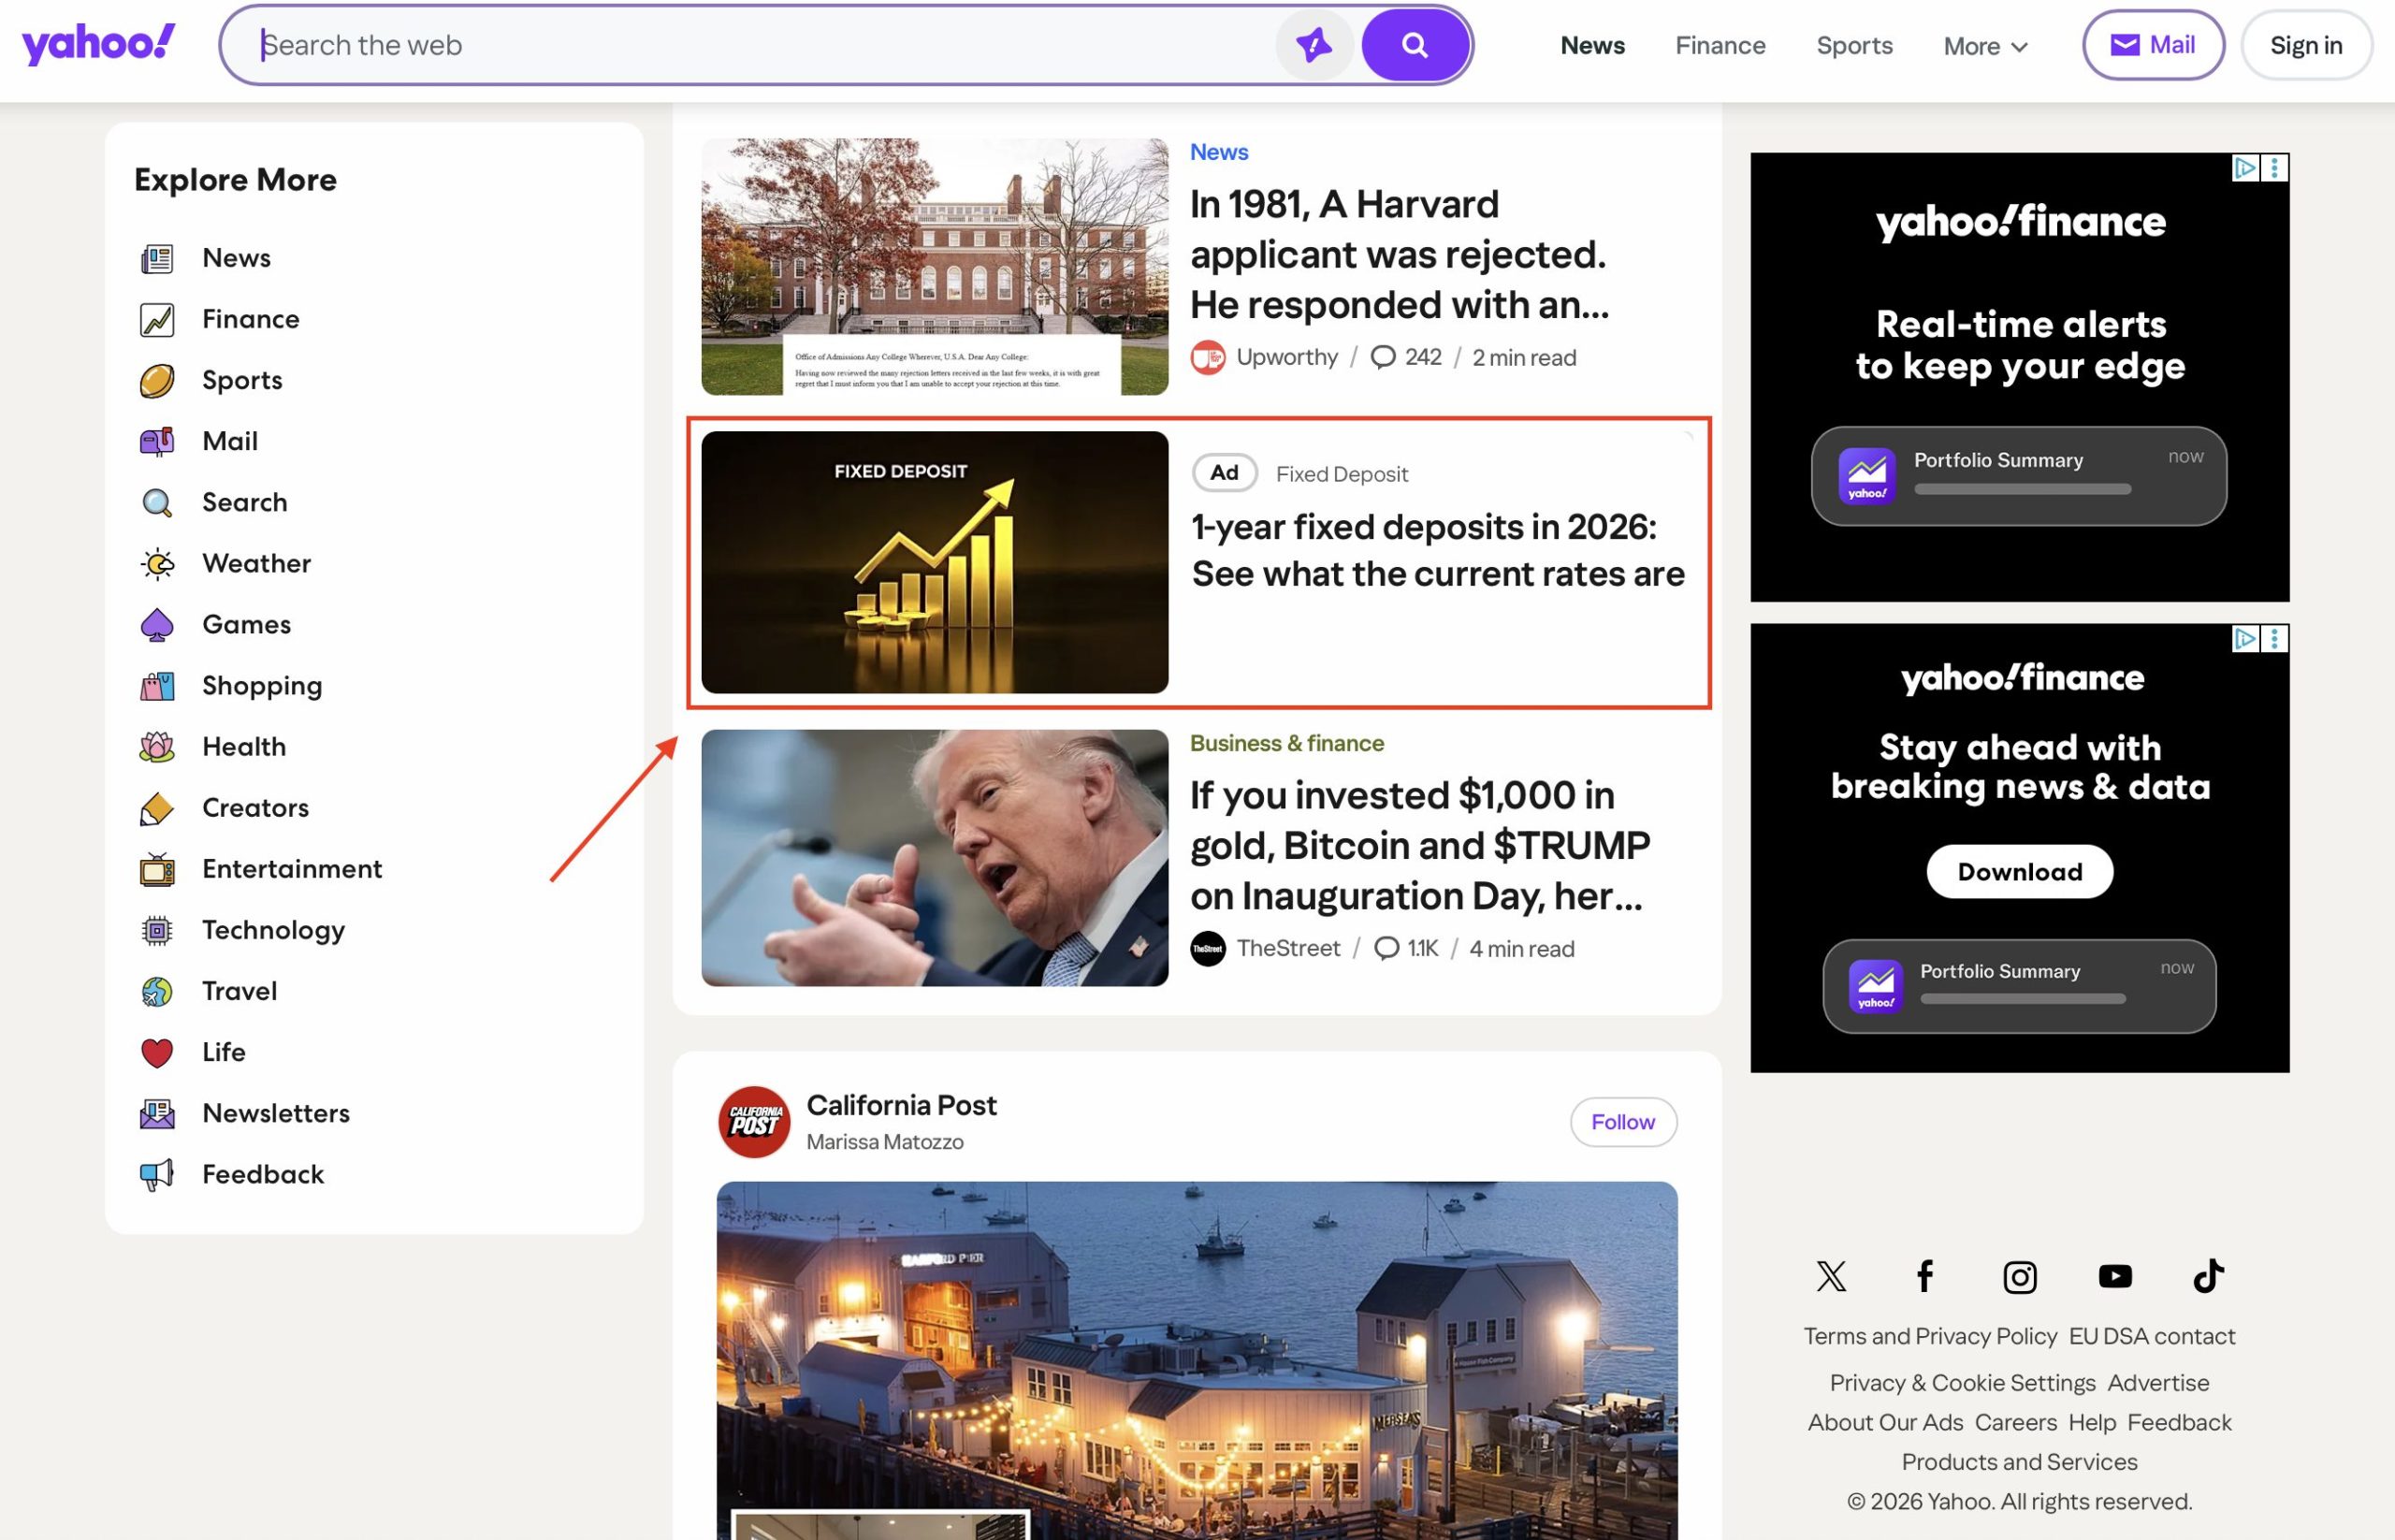Open About Our Ads link
Viewport: 2395px width, 1540px height.
(1885, 1422)
